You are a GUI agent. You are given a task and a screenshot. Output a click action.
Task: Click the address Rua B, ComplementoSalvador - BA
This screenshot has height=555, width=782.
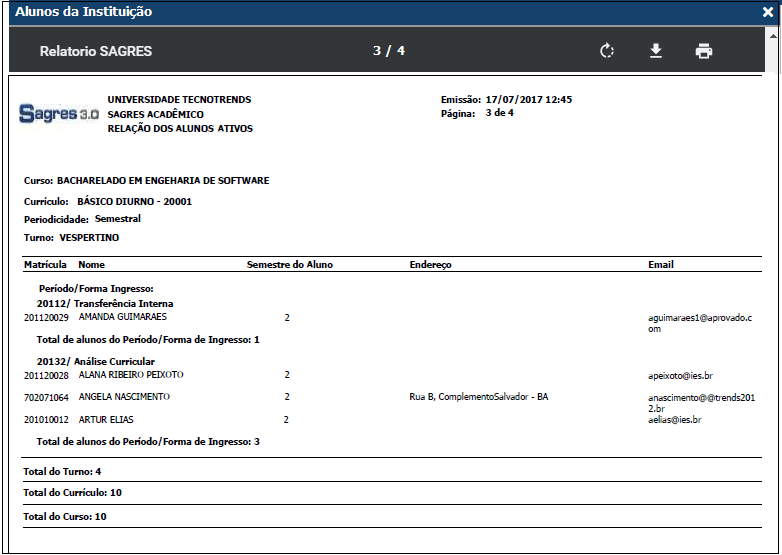[479, 397]
